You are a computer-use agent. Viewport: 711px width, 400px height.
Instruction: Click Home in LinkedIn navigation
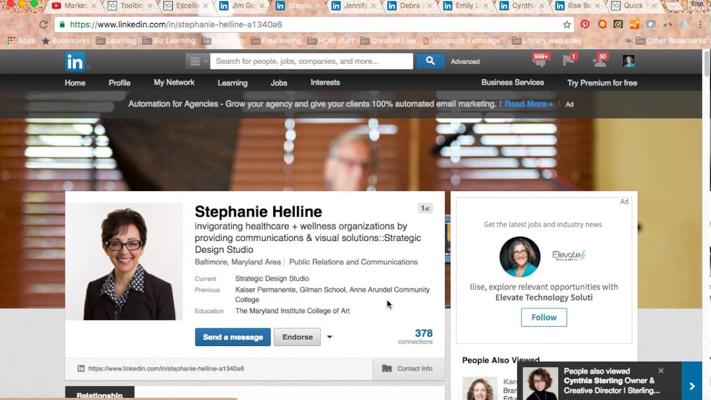75,83
